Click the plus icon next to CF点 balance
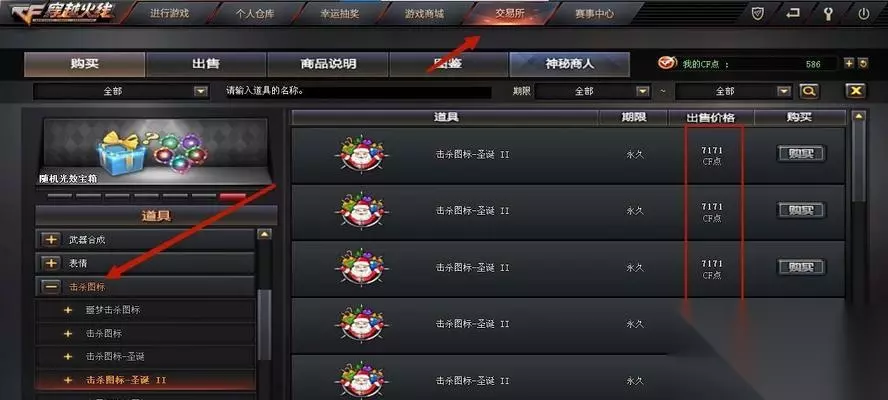The height and width of the screenshot is (400, 888). pyautogui.click(x=848, y=63)
